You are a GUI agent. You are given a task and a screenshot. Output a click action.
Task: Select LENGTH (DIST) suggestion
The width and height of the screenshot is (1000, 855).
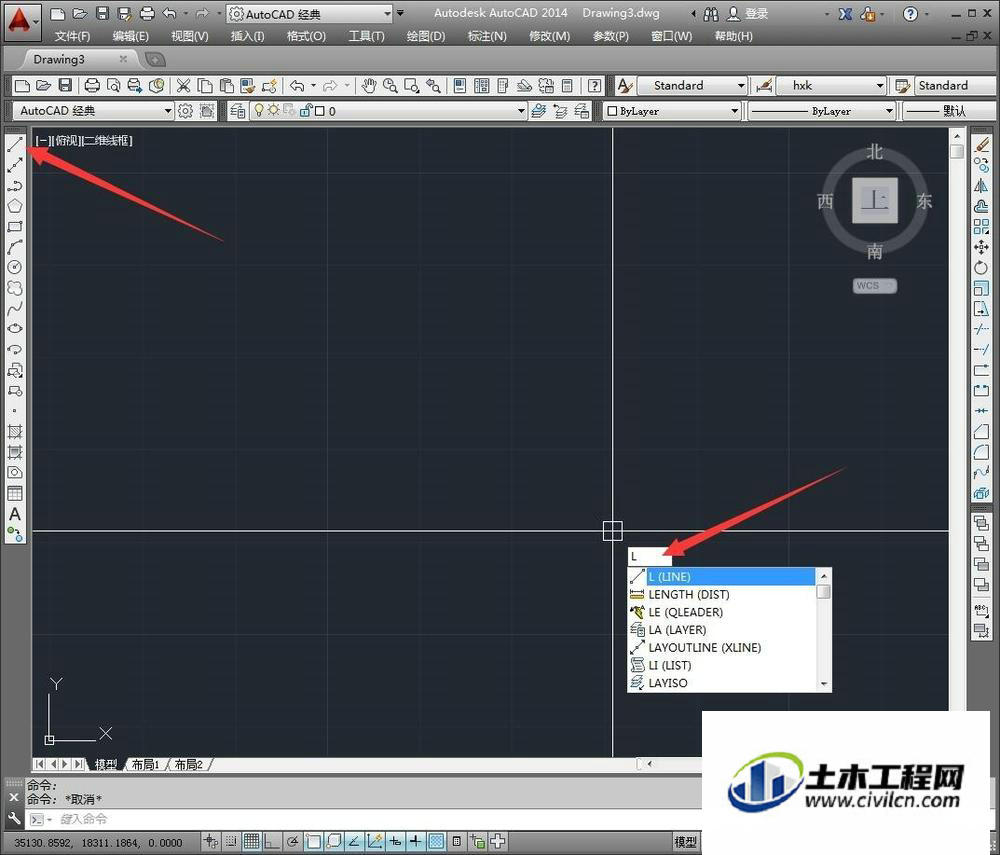[x=722, y=594]
